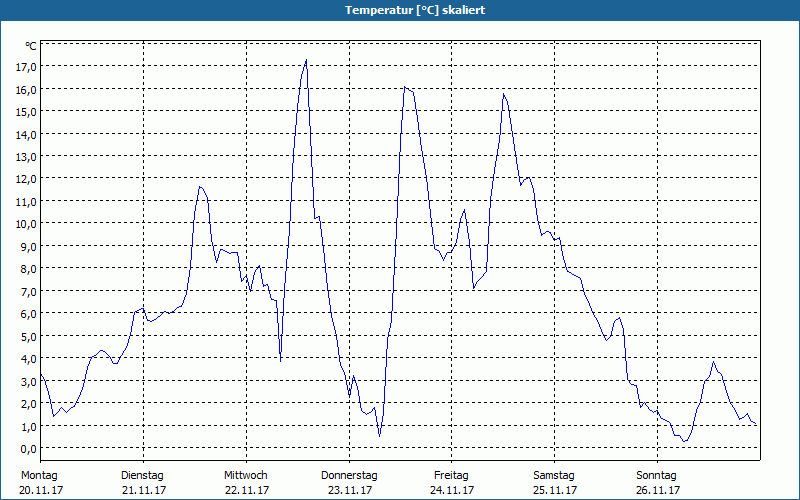Screen dimensions: 800x500
Task: Click the lowest temperature dip on Donnerstag morning
Action: tap(380, 436)
